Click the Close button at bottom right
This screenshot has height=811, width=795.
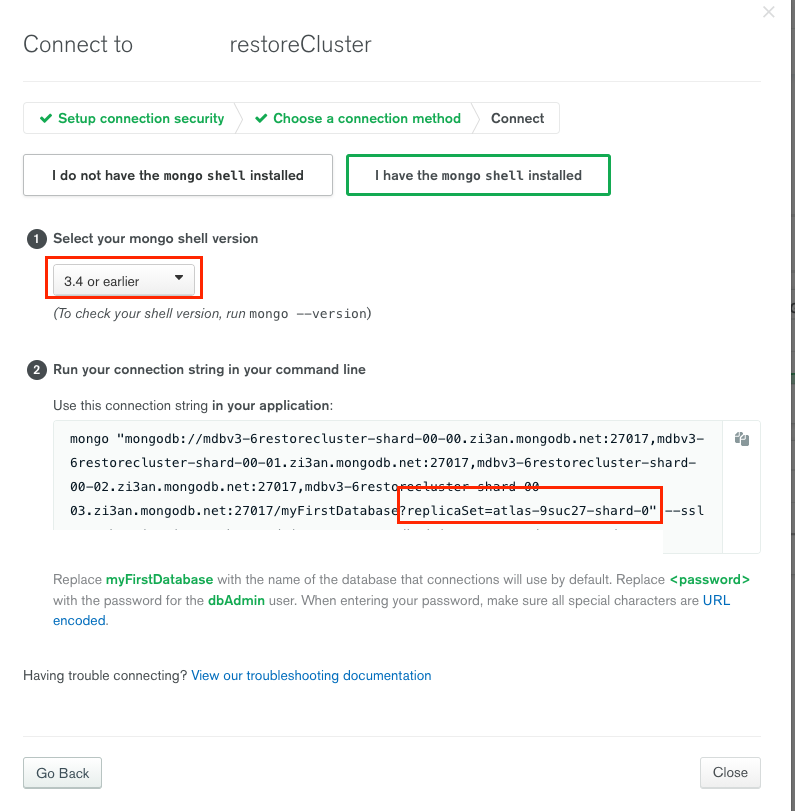(x=730, y=772)
